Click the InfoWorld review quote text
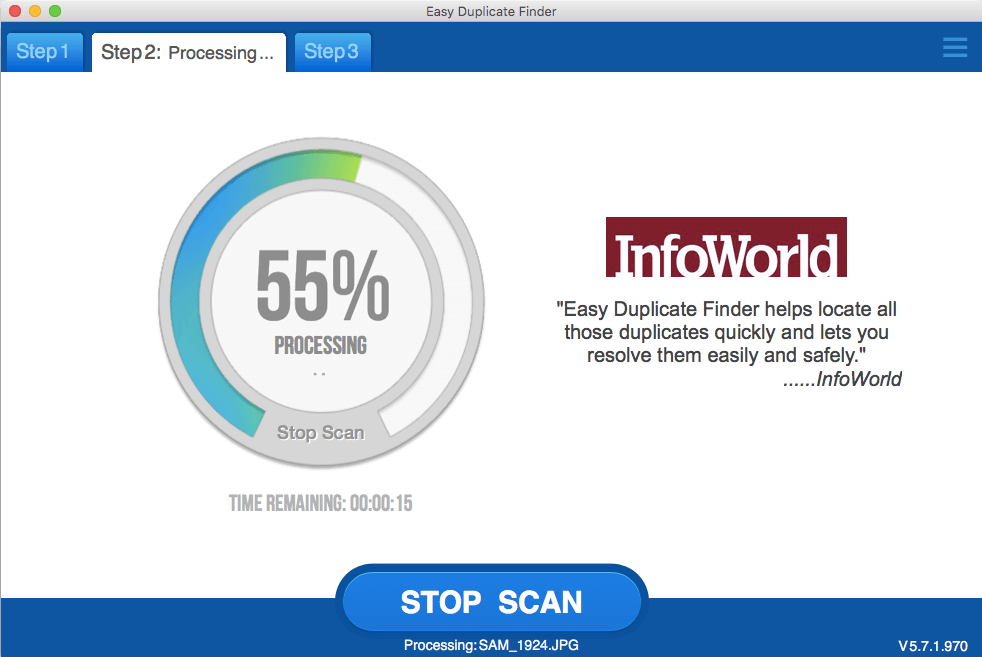 pyautogui.click(x=726, y=332)
